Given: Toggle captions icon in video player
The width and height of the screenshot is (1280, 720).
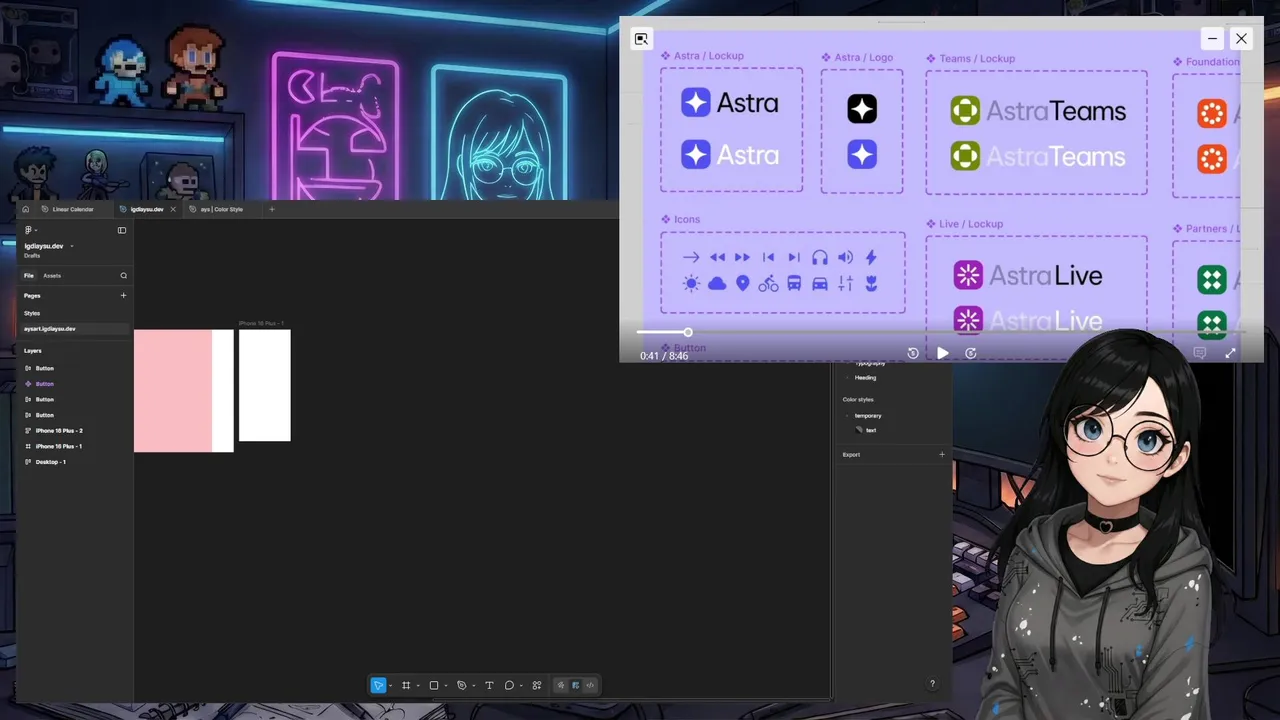Looking at the screenshot, I should point(1200,353).
